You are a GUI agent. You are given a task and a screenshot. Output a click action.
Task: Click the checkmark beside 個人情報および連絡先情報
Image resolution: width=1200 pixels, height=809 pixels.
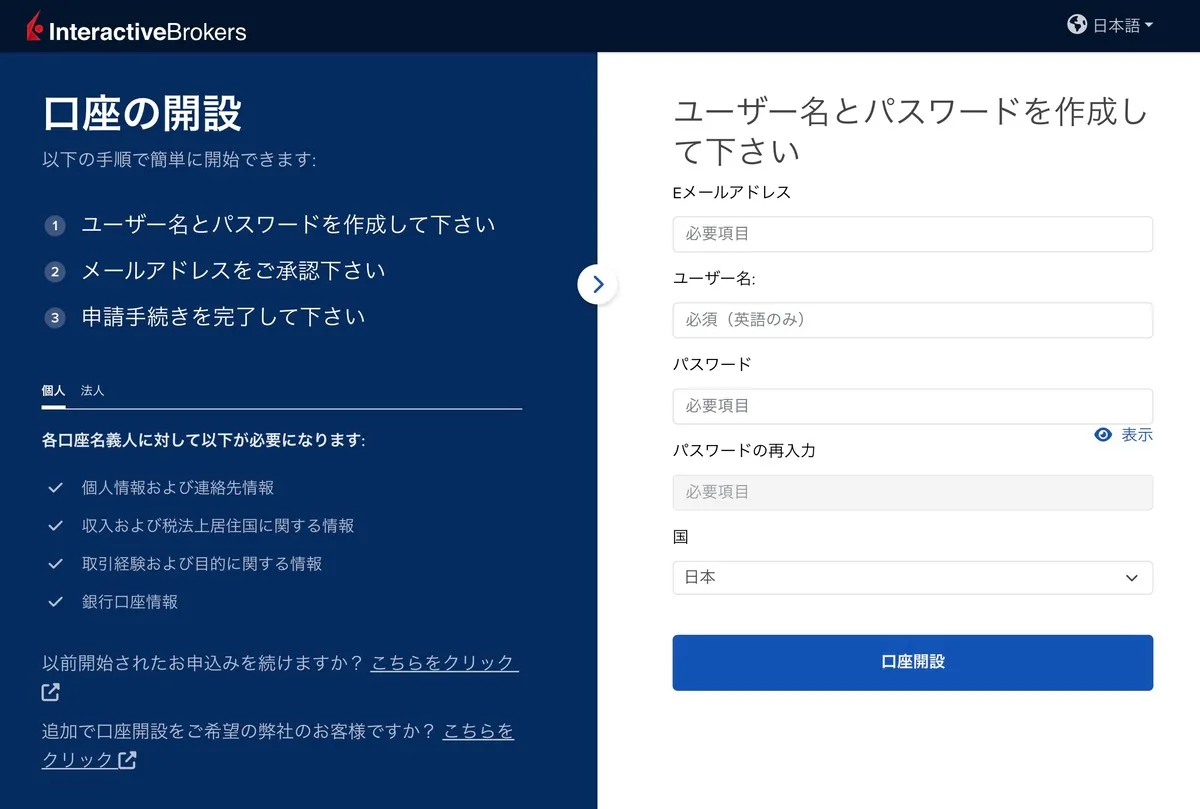tap(56, 488)
